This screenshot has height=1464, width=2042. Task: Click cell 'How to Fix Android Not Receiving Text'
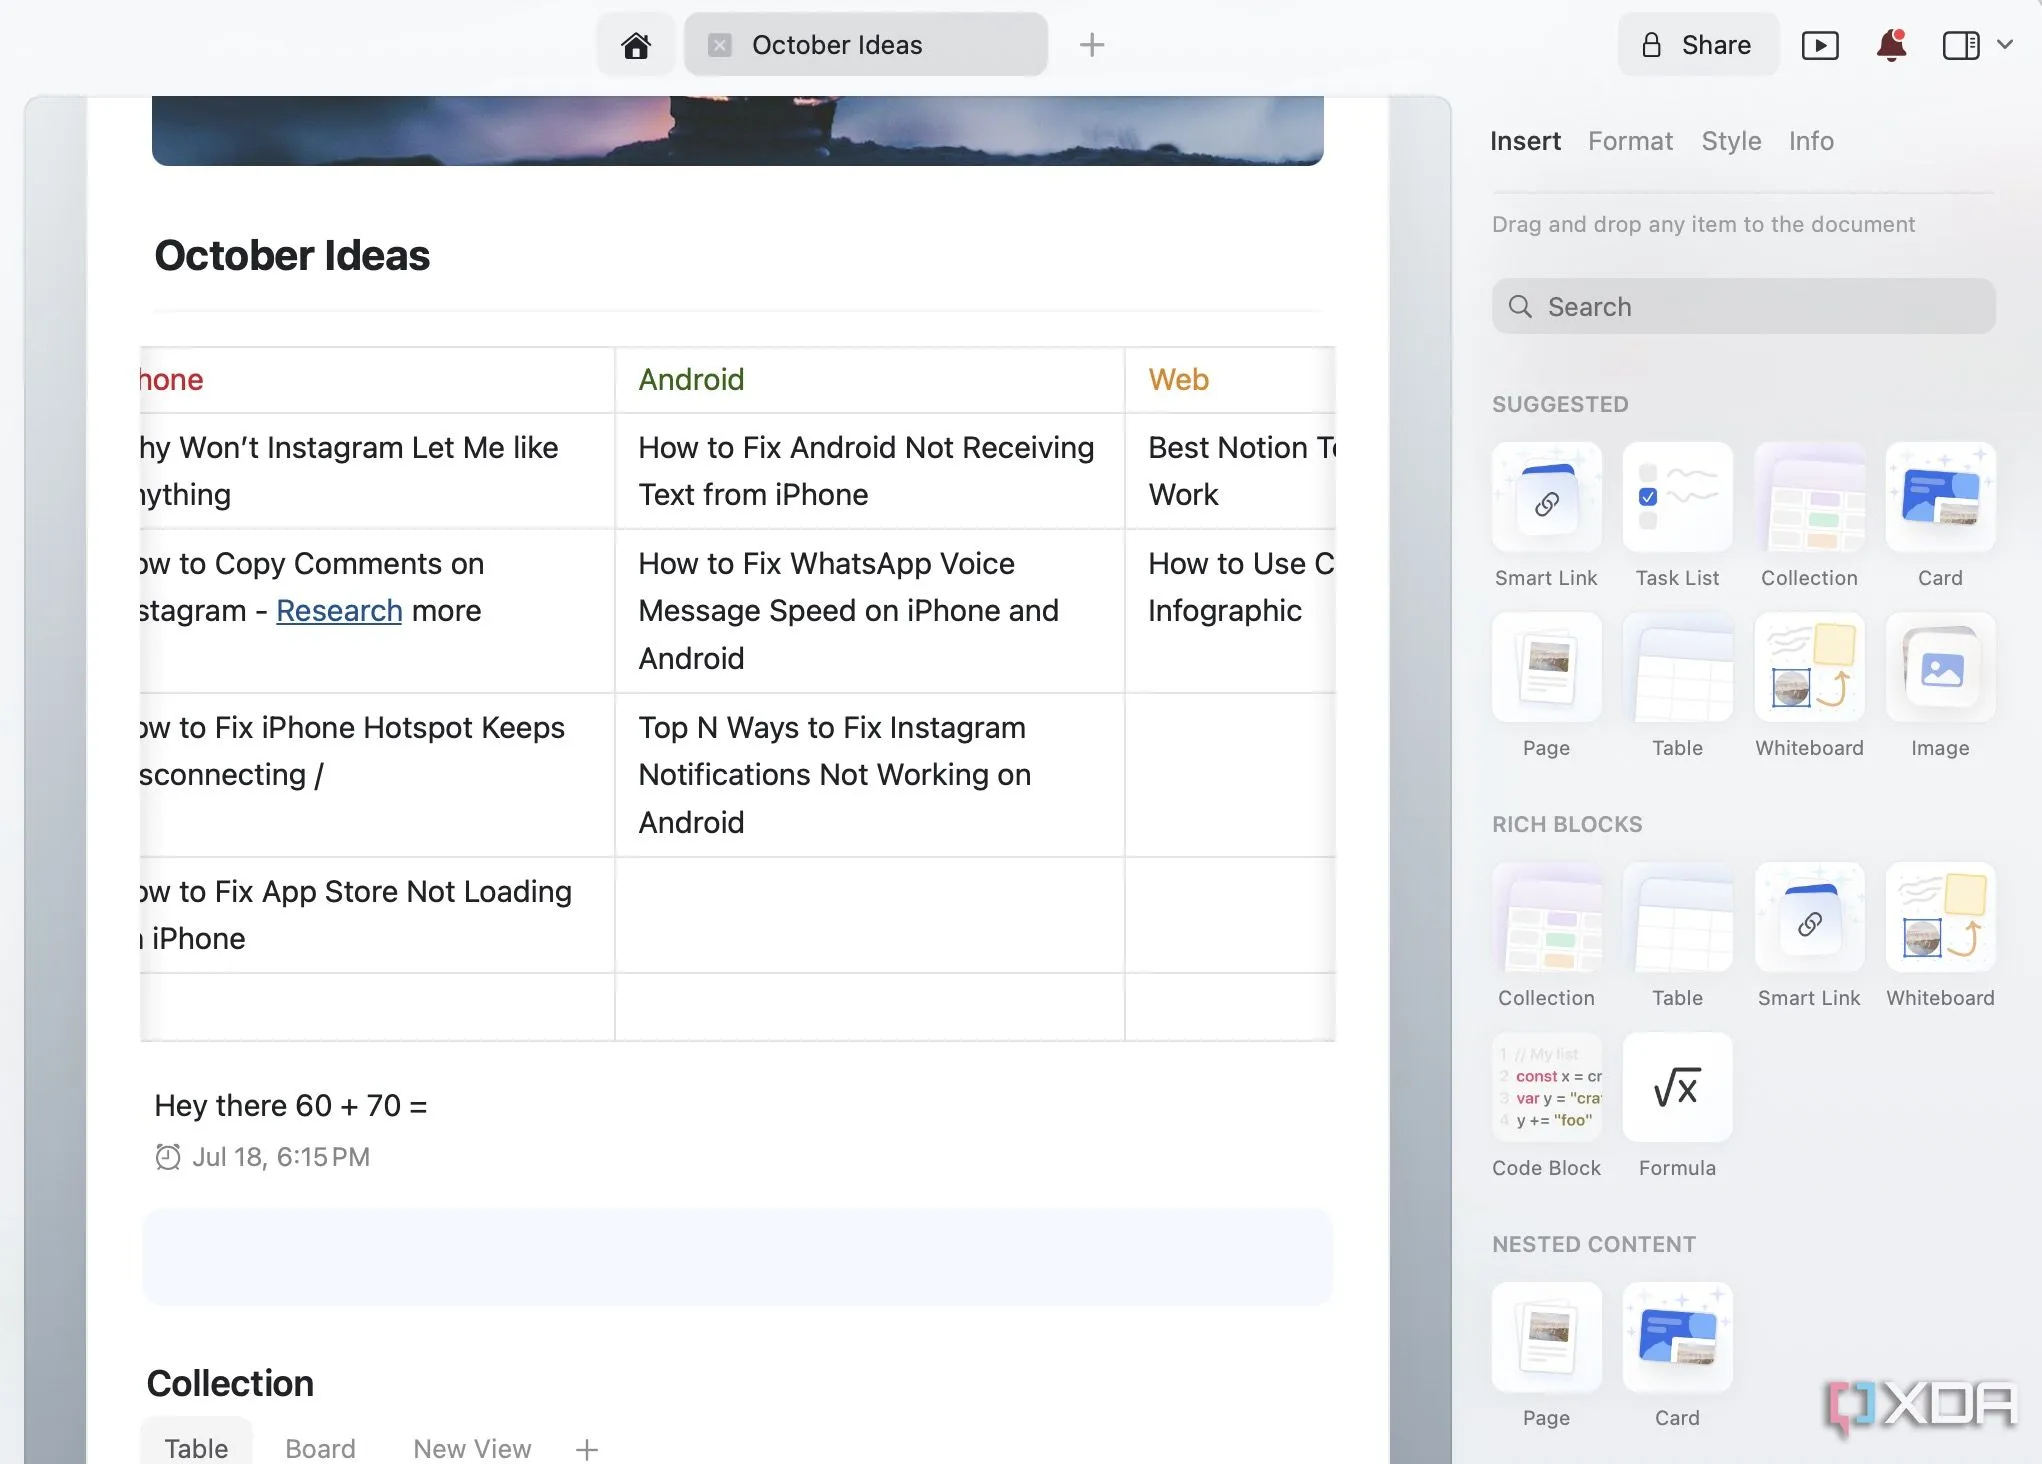pos(869,471)
